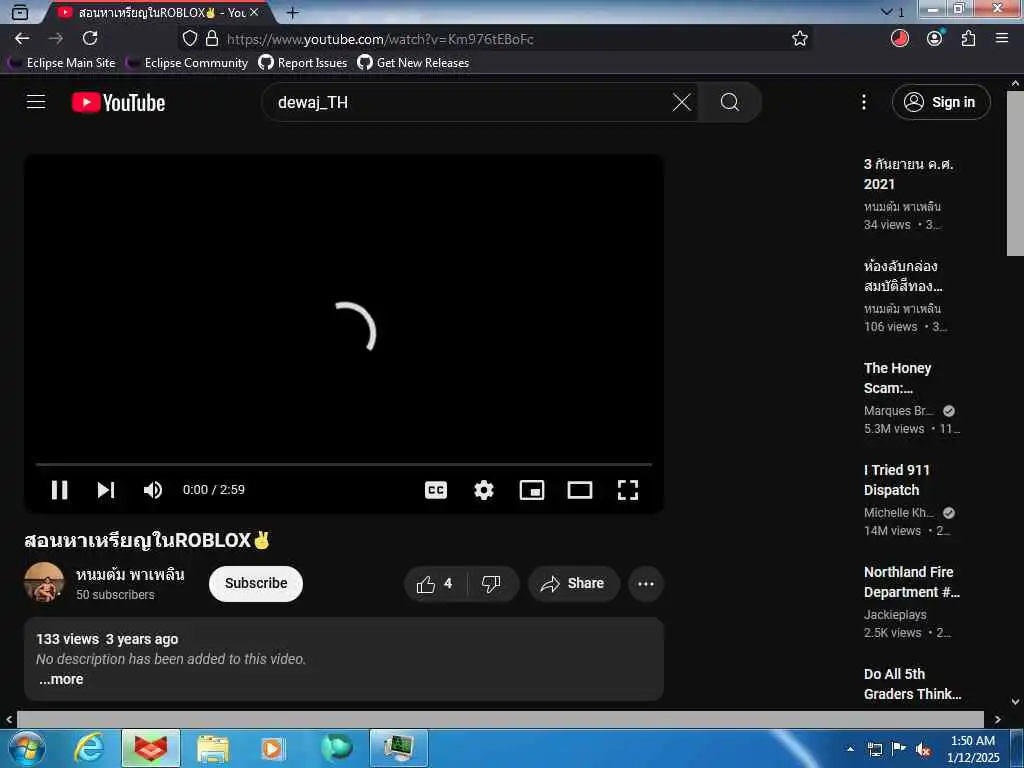Enter fullscreen mode
This screenshot has width=1024, height=768.
(x=628, y=490)
